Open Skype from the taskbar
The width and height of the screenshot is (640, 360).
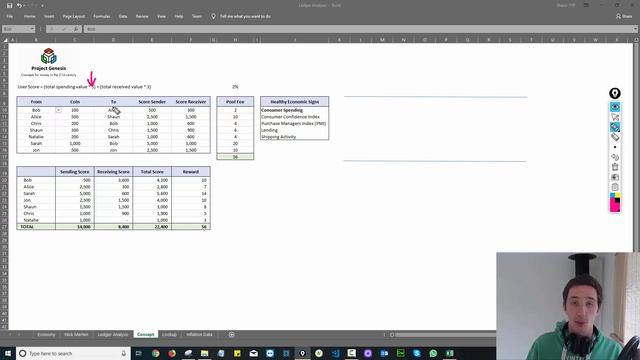click(x=417, y=353)
